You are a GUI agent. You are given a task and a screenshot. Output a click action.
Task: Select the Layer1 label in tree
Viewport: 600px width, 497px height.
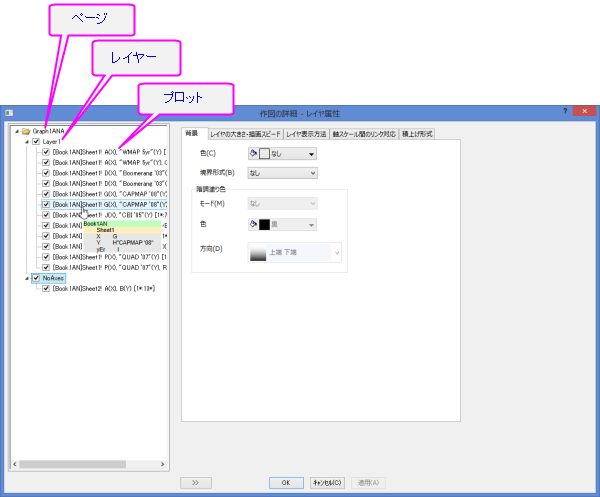point(51,142)
